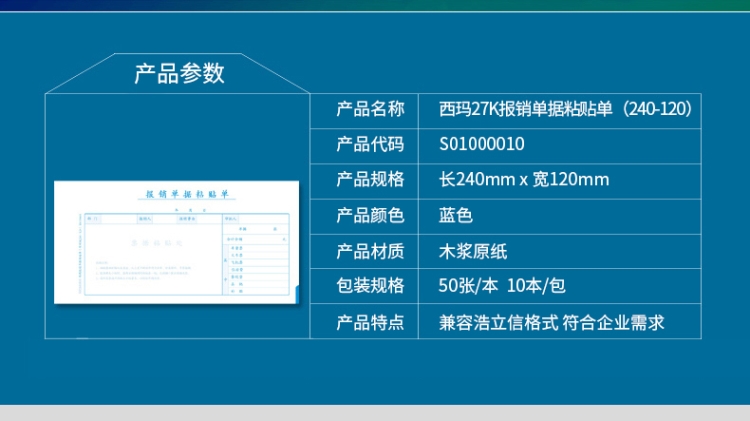Image resolution: width=750 pixels, height=421 pixels.
Task: Click the material value 木浆原纸
Action: [473, 251]
